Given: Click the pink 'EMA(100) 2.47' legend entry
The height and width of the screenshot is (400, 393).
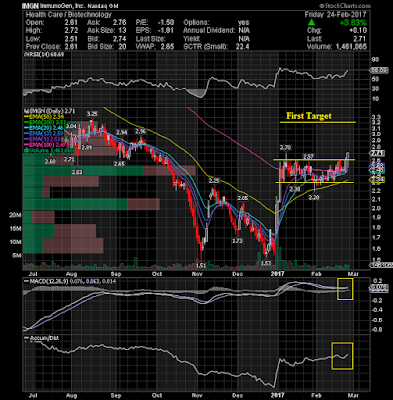Looking at the screenshot, I should (46, 145).
